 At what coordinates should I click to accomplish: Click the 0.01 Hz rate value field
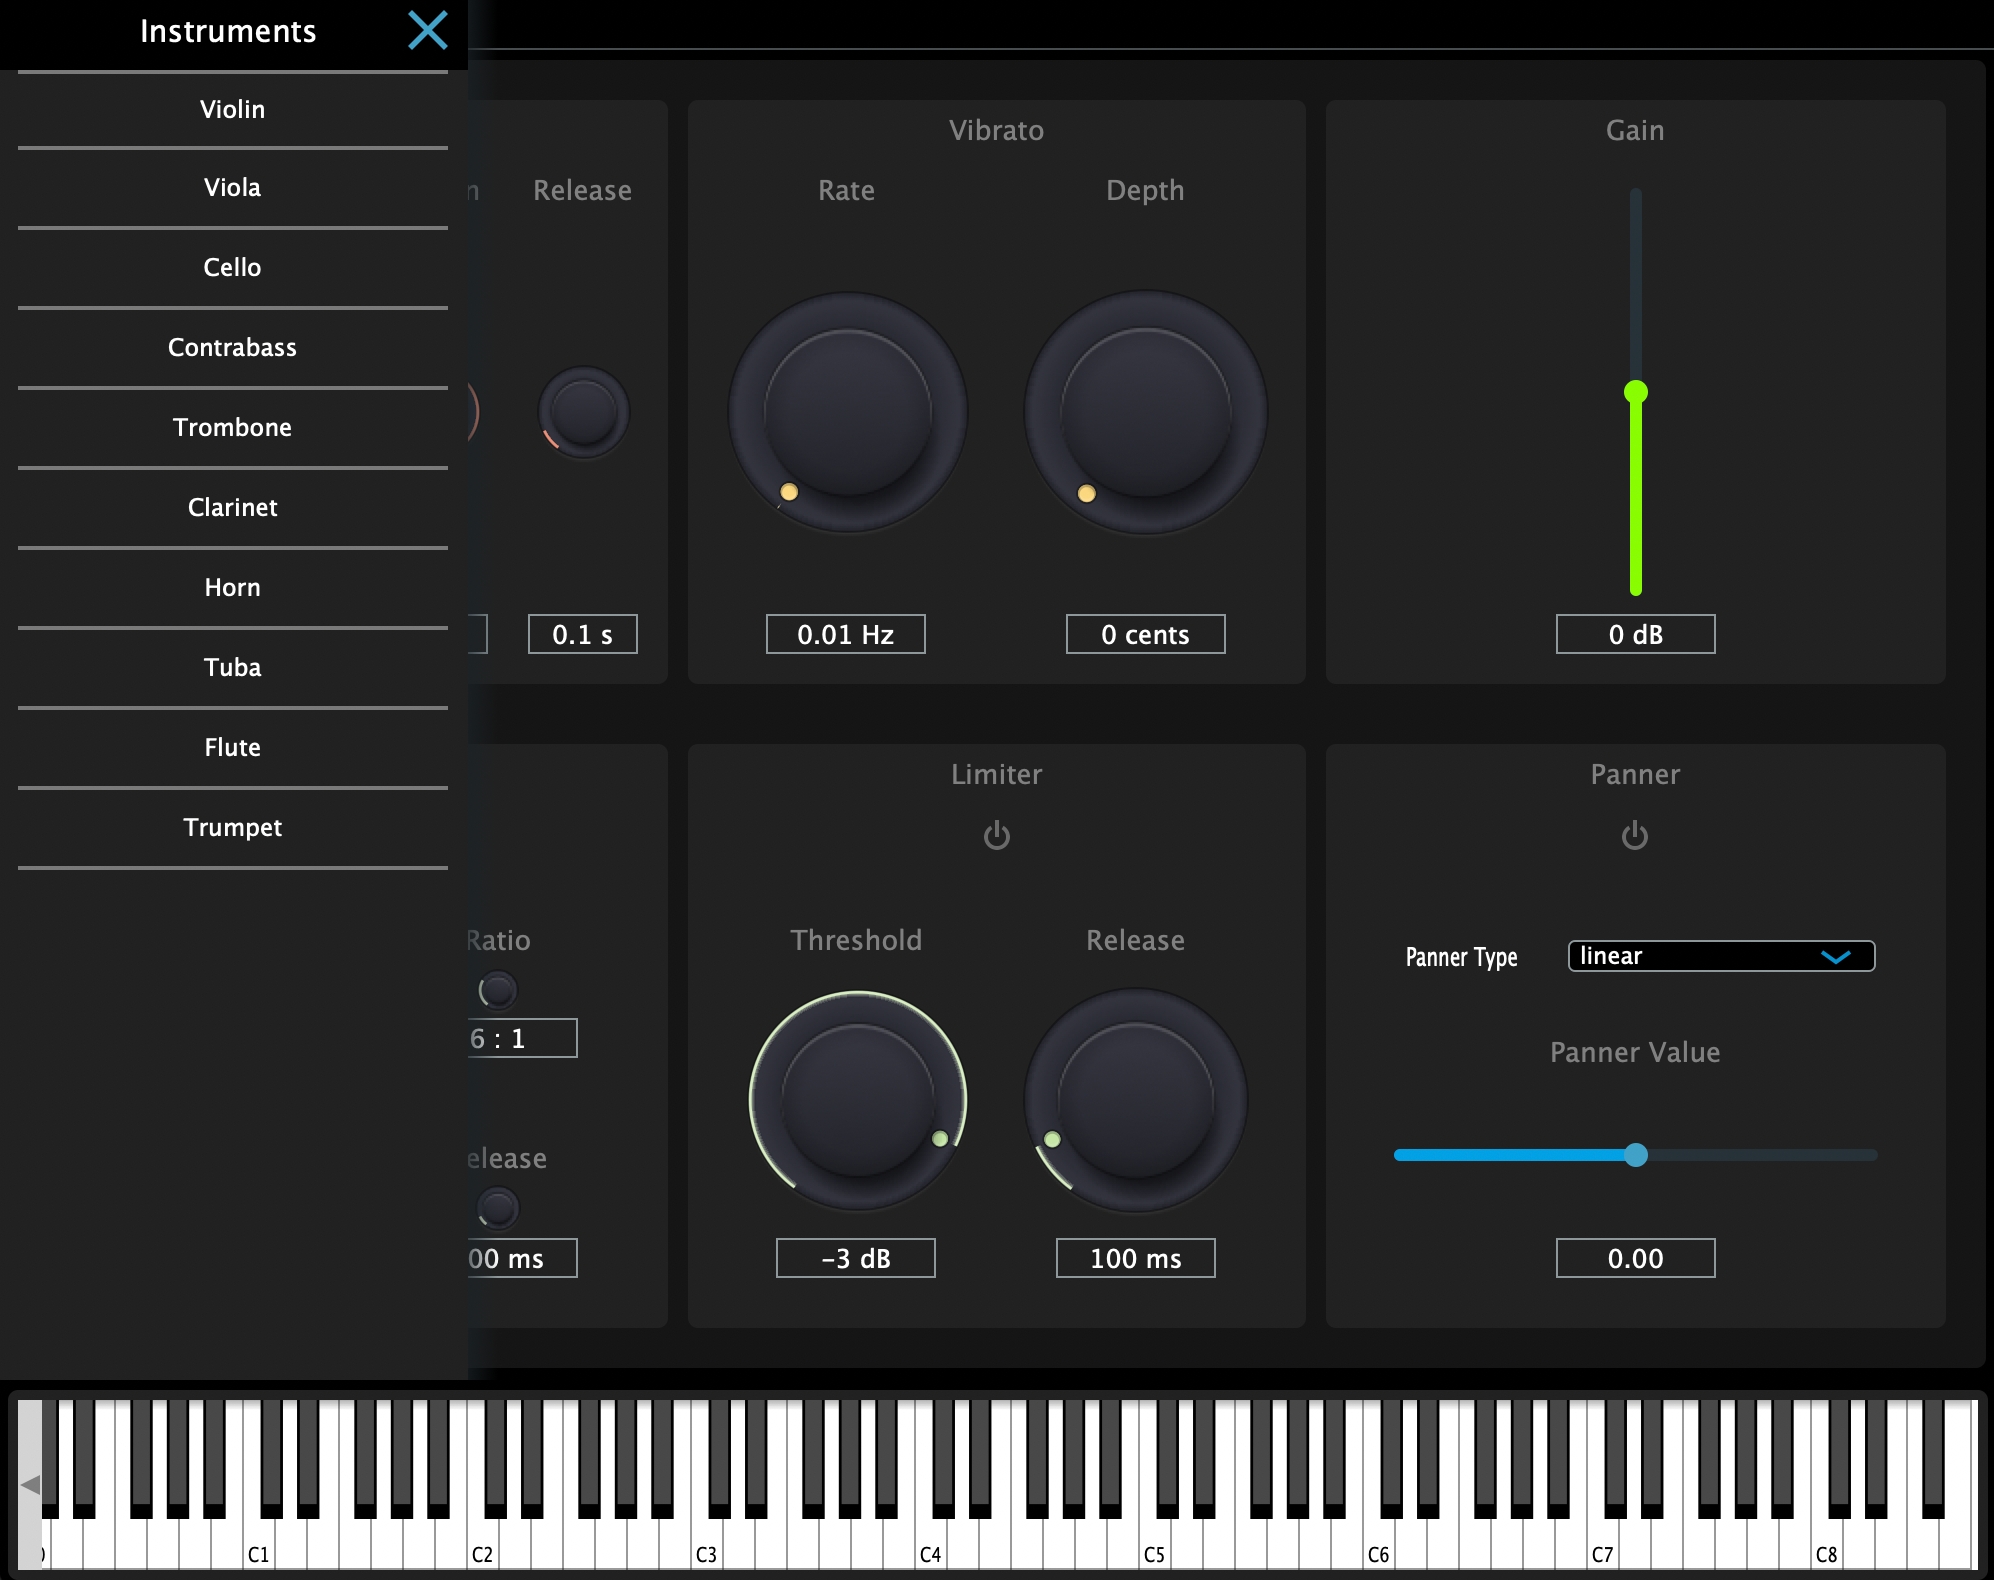click(x=845, y=634)
